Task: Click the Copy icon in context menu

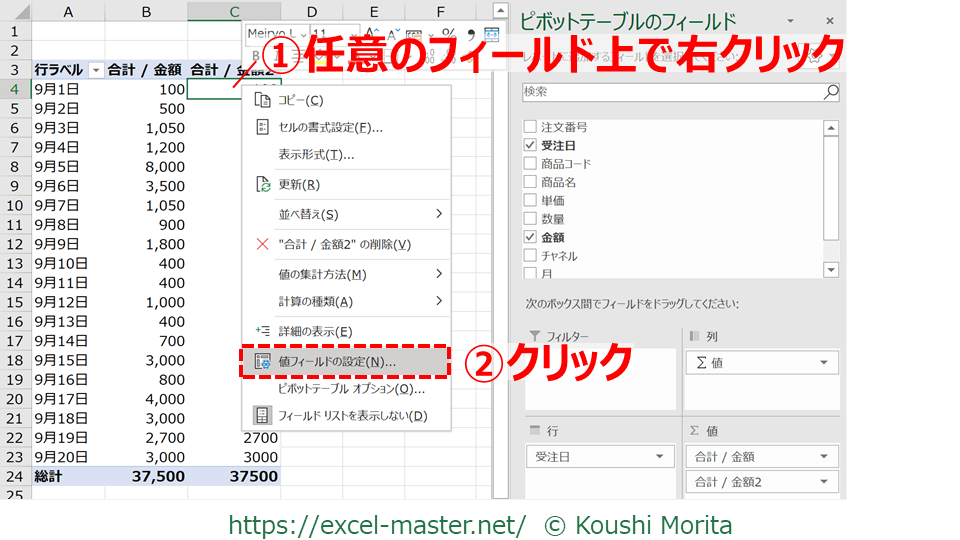Action: [263, 100]
